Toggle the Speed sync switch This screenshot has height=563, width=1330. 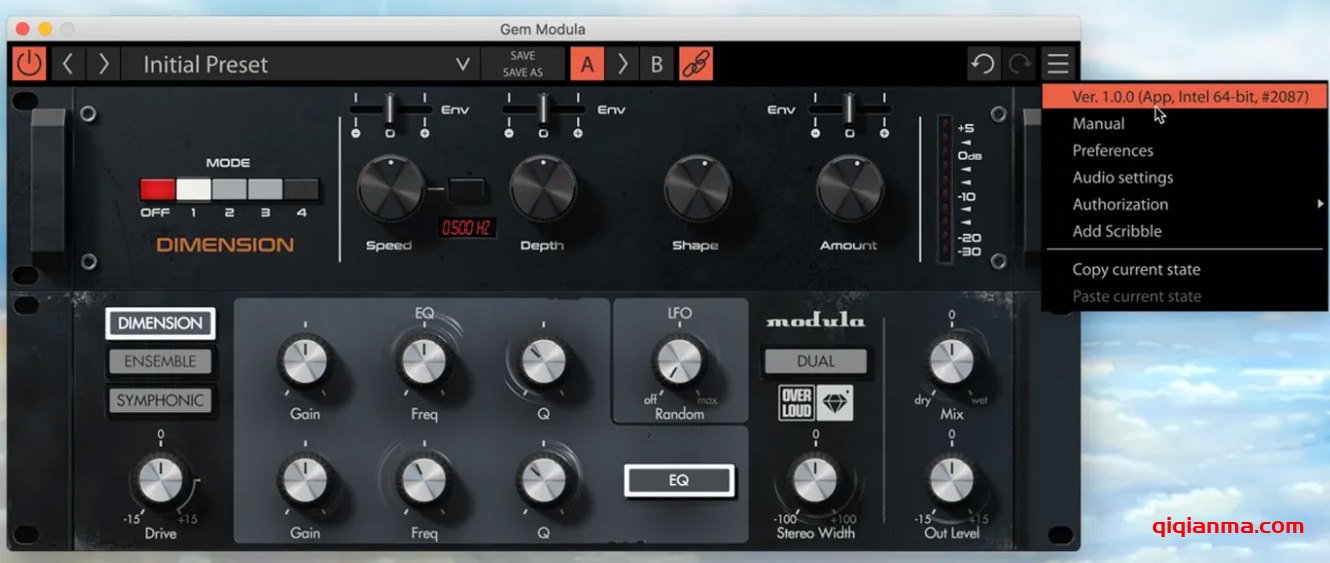[466, 188]
